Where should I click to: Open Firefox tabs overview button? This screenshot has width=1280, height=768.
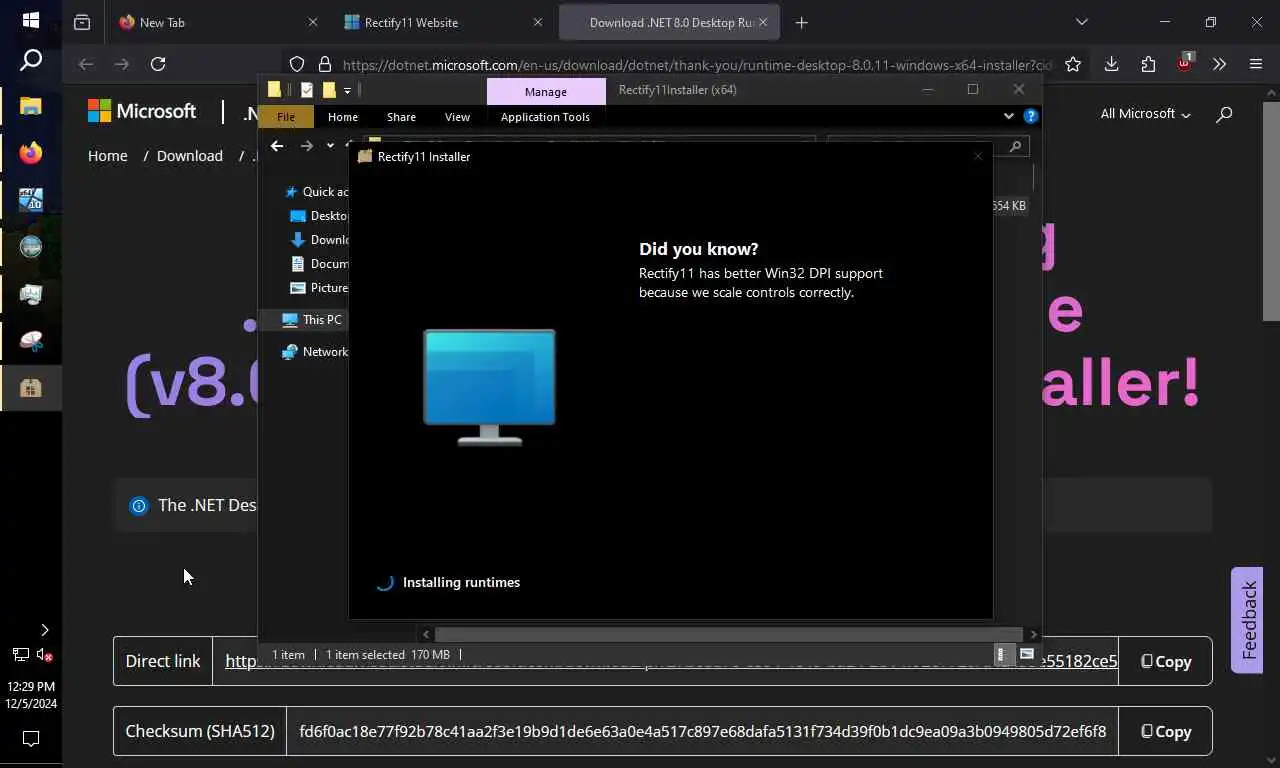(x=82, y=22)
